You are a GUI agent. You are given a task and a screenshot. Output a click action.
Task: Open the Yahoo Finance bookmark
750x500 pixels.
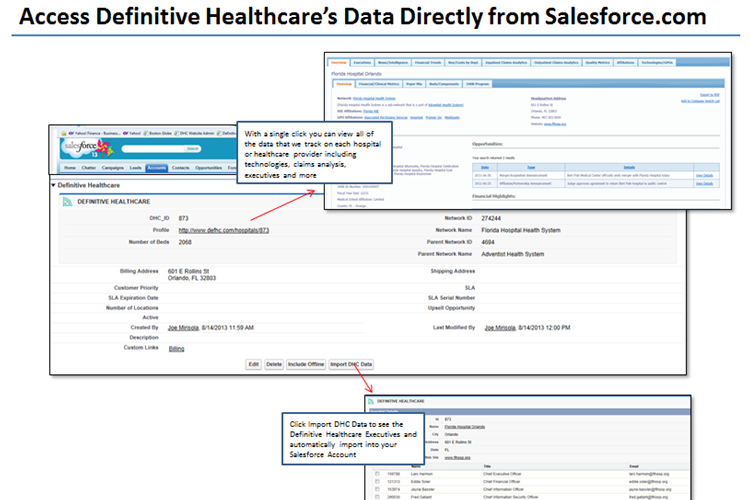coord(95,133)
